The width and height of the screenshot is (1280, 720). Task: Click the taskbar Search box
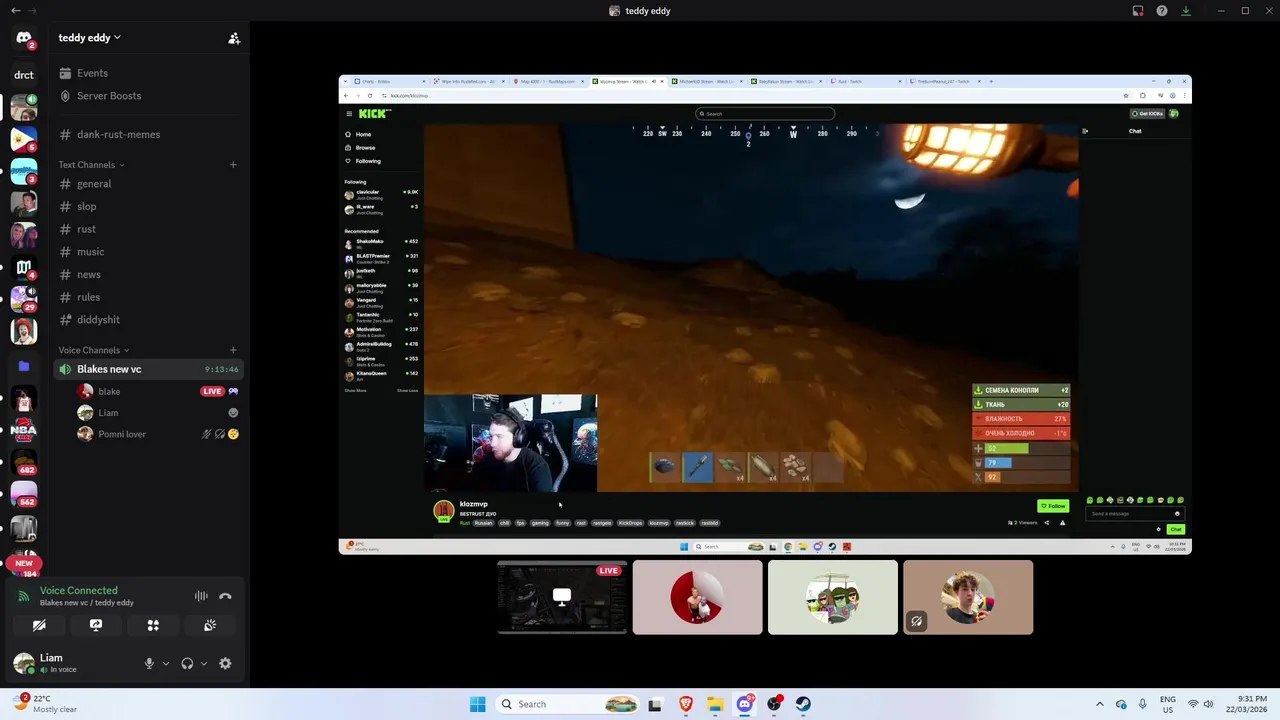click(x=567, y=704)
